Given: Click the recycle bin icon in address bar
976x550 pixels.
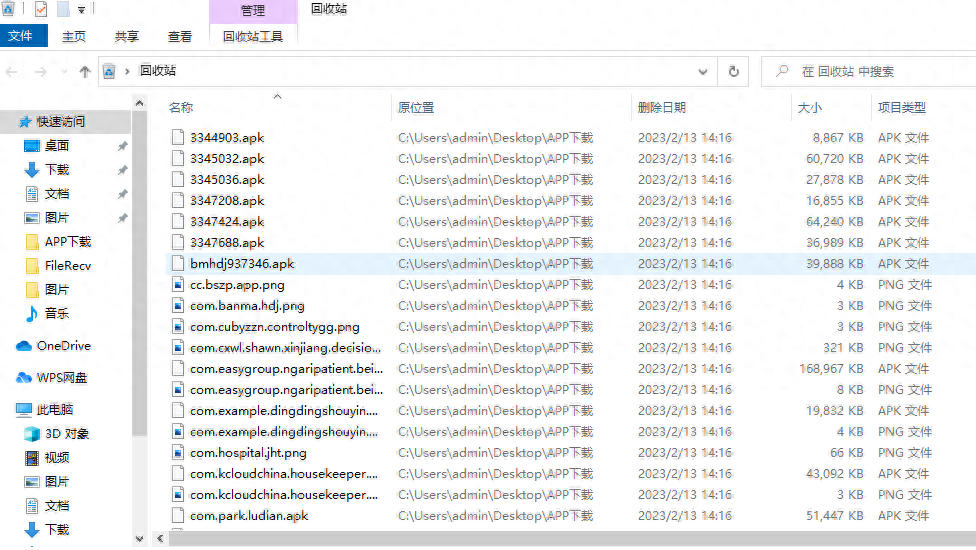Looking at the screenshot, I should tap(109, 72).
